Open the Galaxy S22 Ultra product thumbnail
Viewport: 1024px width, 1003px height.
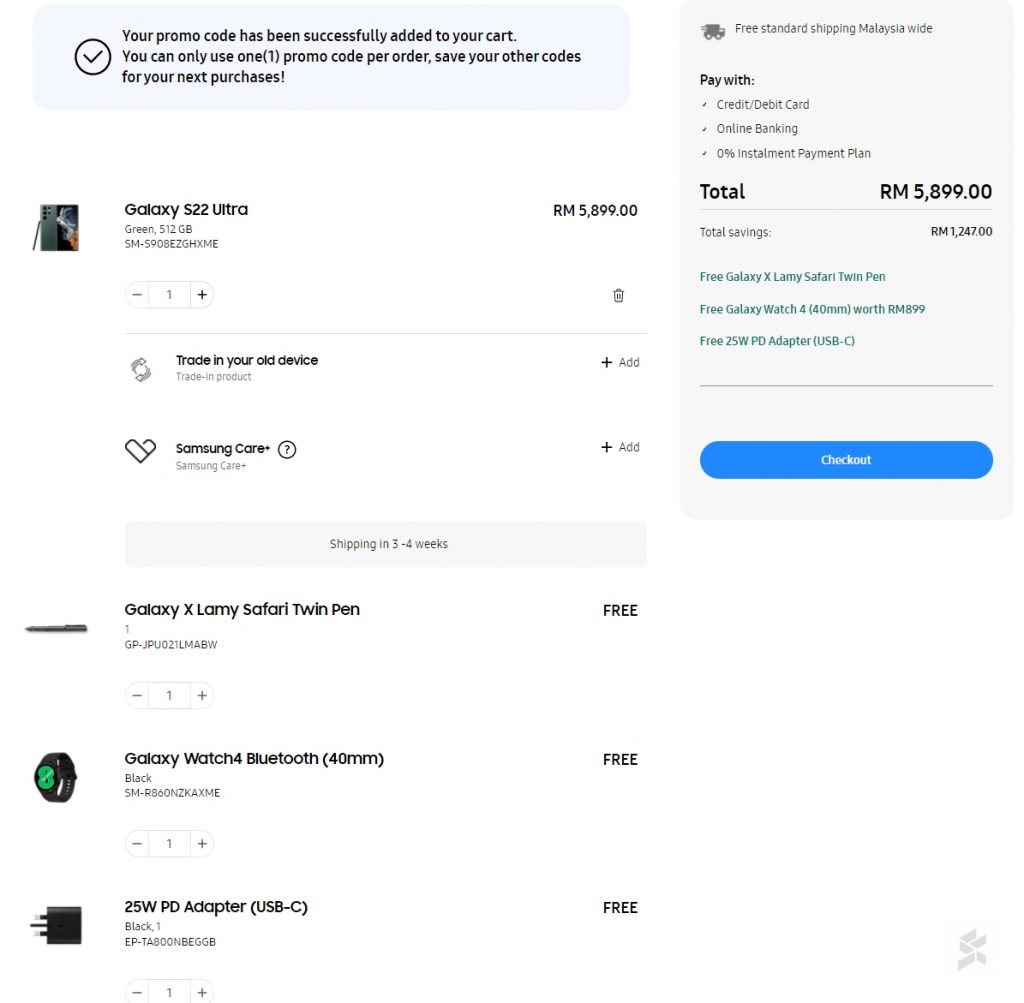[x=56, y=227]
